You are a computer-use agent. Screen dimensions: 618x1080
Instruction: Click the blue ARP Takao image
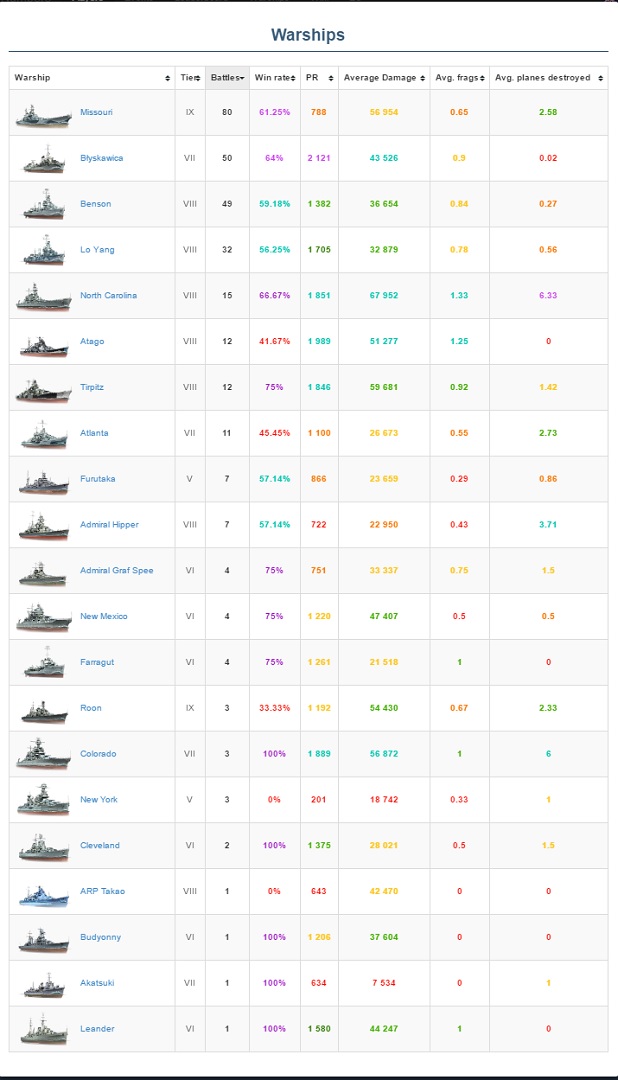point(44,893)
